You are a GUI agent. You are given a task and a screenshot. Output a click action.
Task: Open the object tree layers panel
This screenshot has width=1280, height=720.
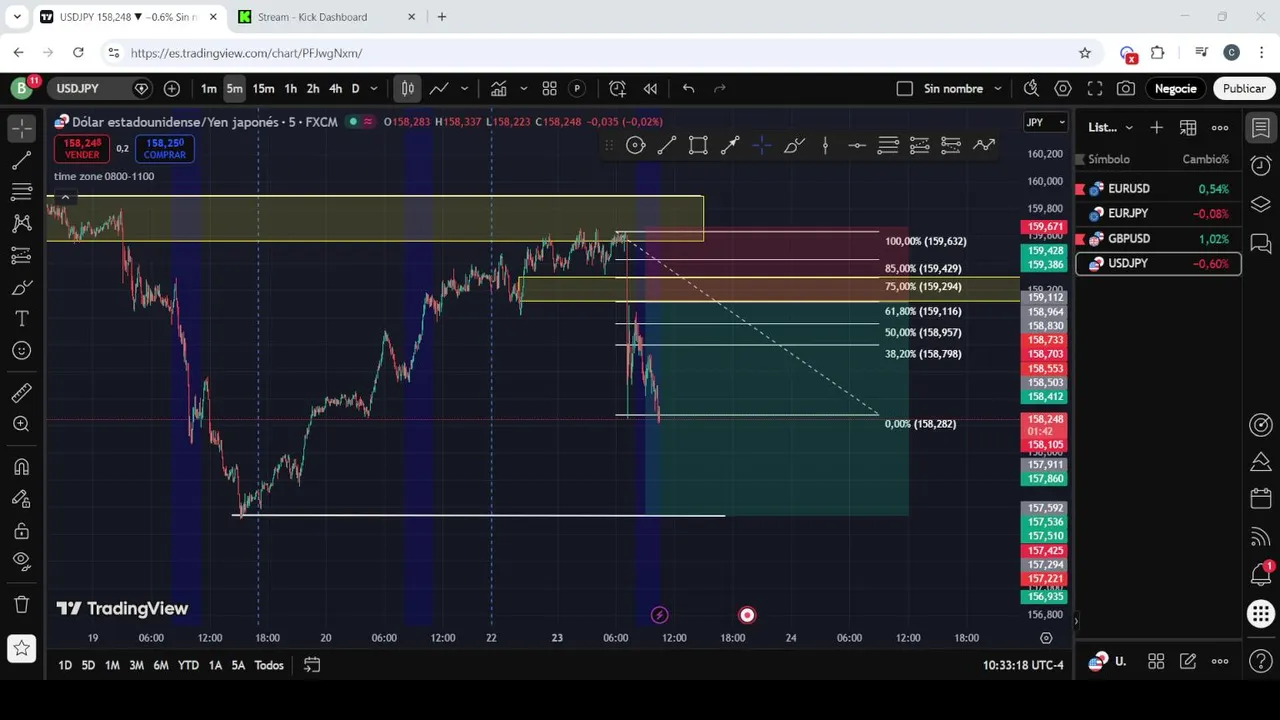tap(1261, 205)
